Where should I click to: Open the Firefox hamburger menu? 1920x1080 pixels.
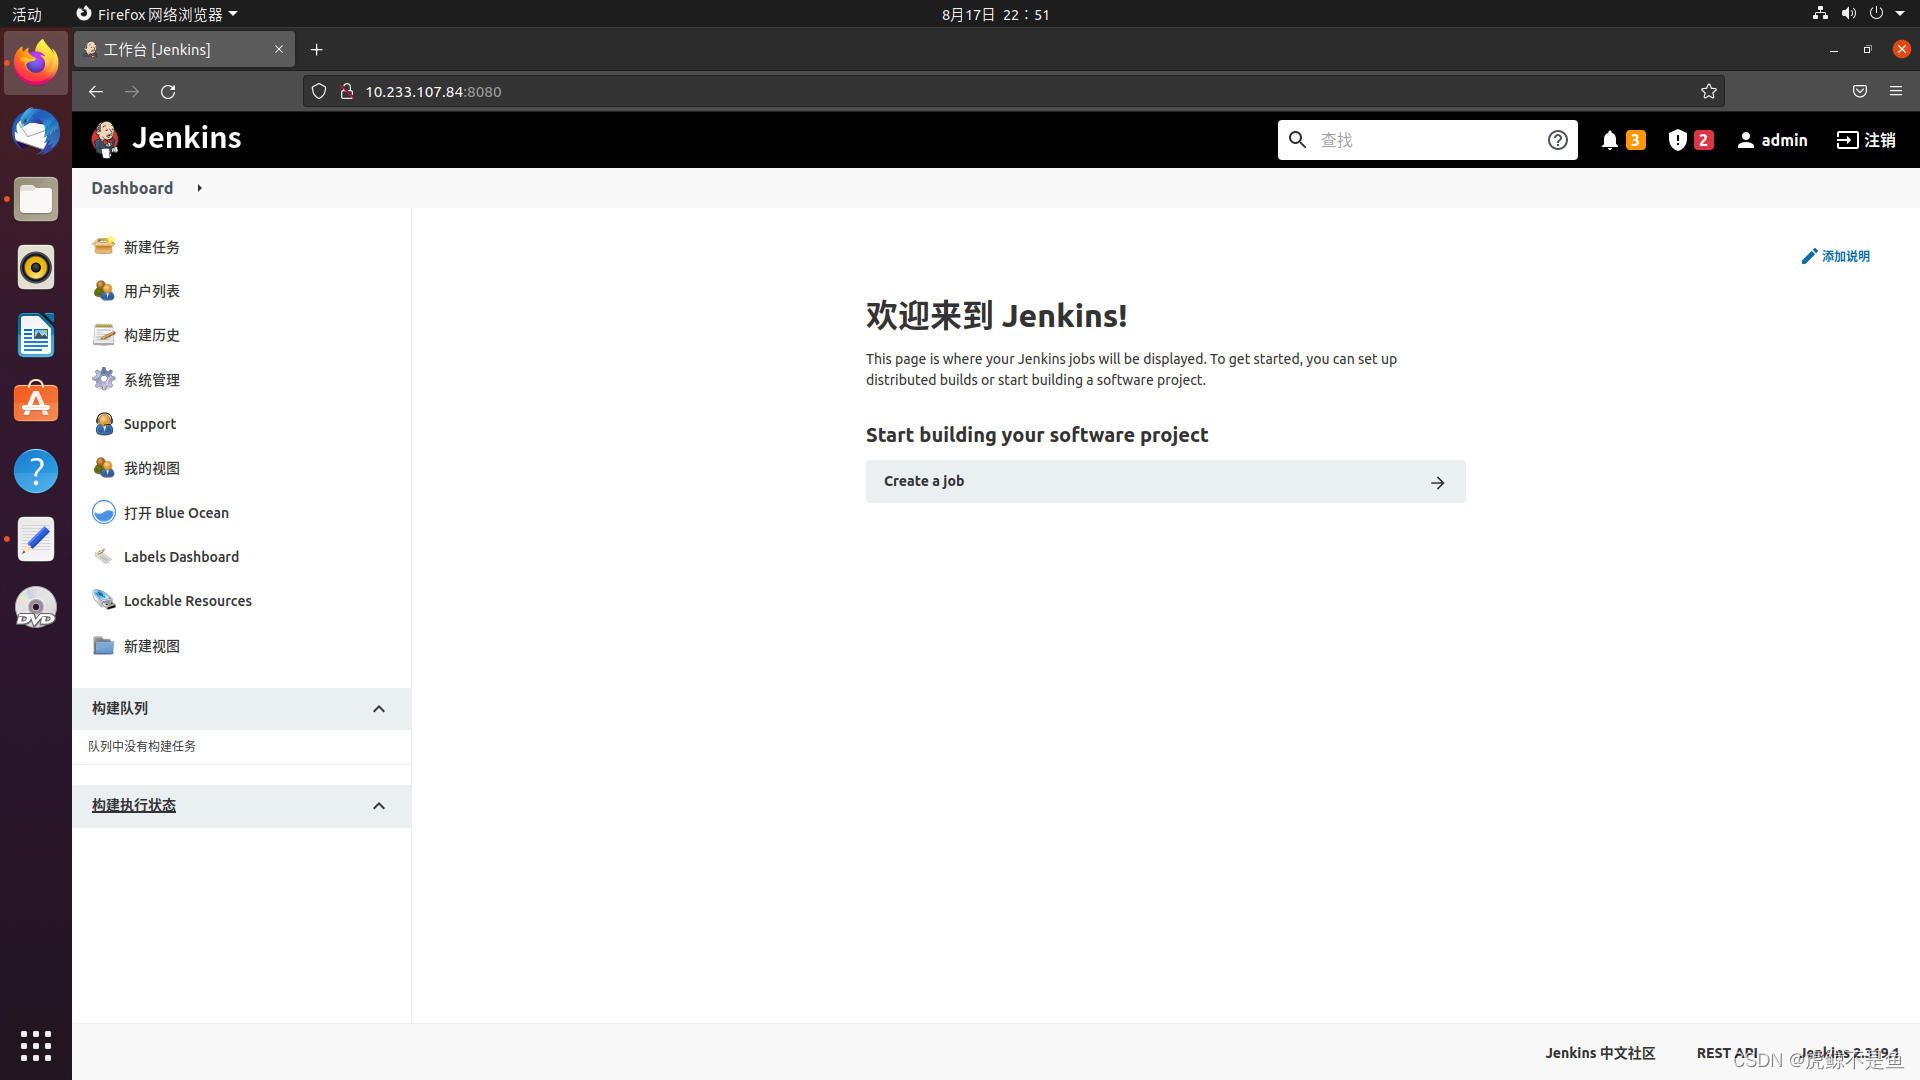[x=1896, y=91]
